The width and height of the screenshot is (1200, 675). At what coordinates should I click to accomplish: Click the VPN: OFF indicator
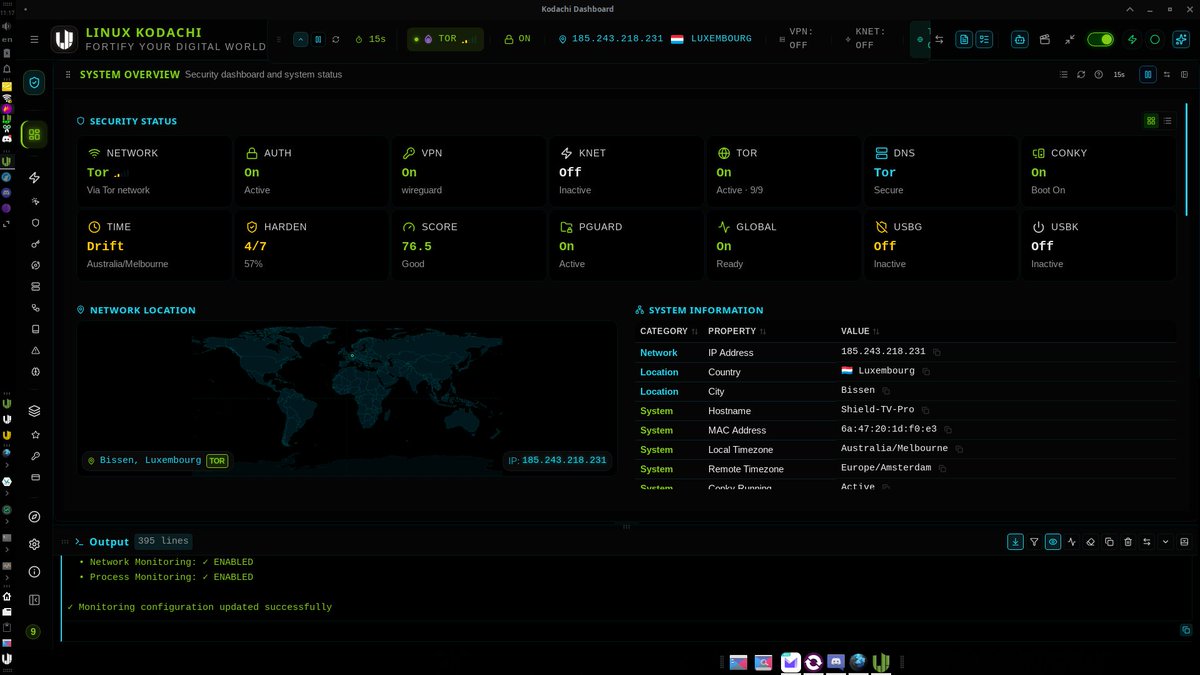(x=795, y=39)
